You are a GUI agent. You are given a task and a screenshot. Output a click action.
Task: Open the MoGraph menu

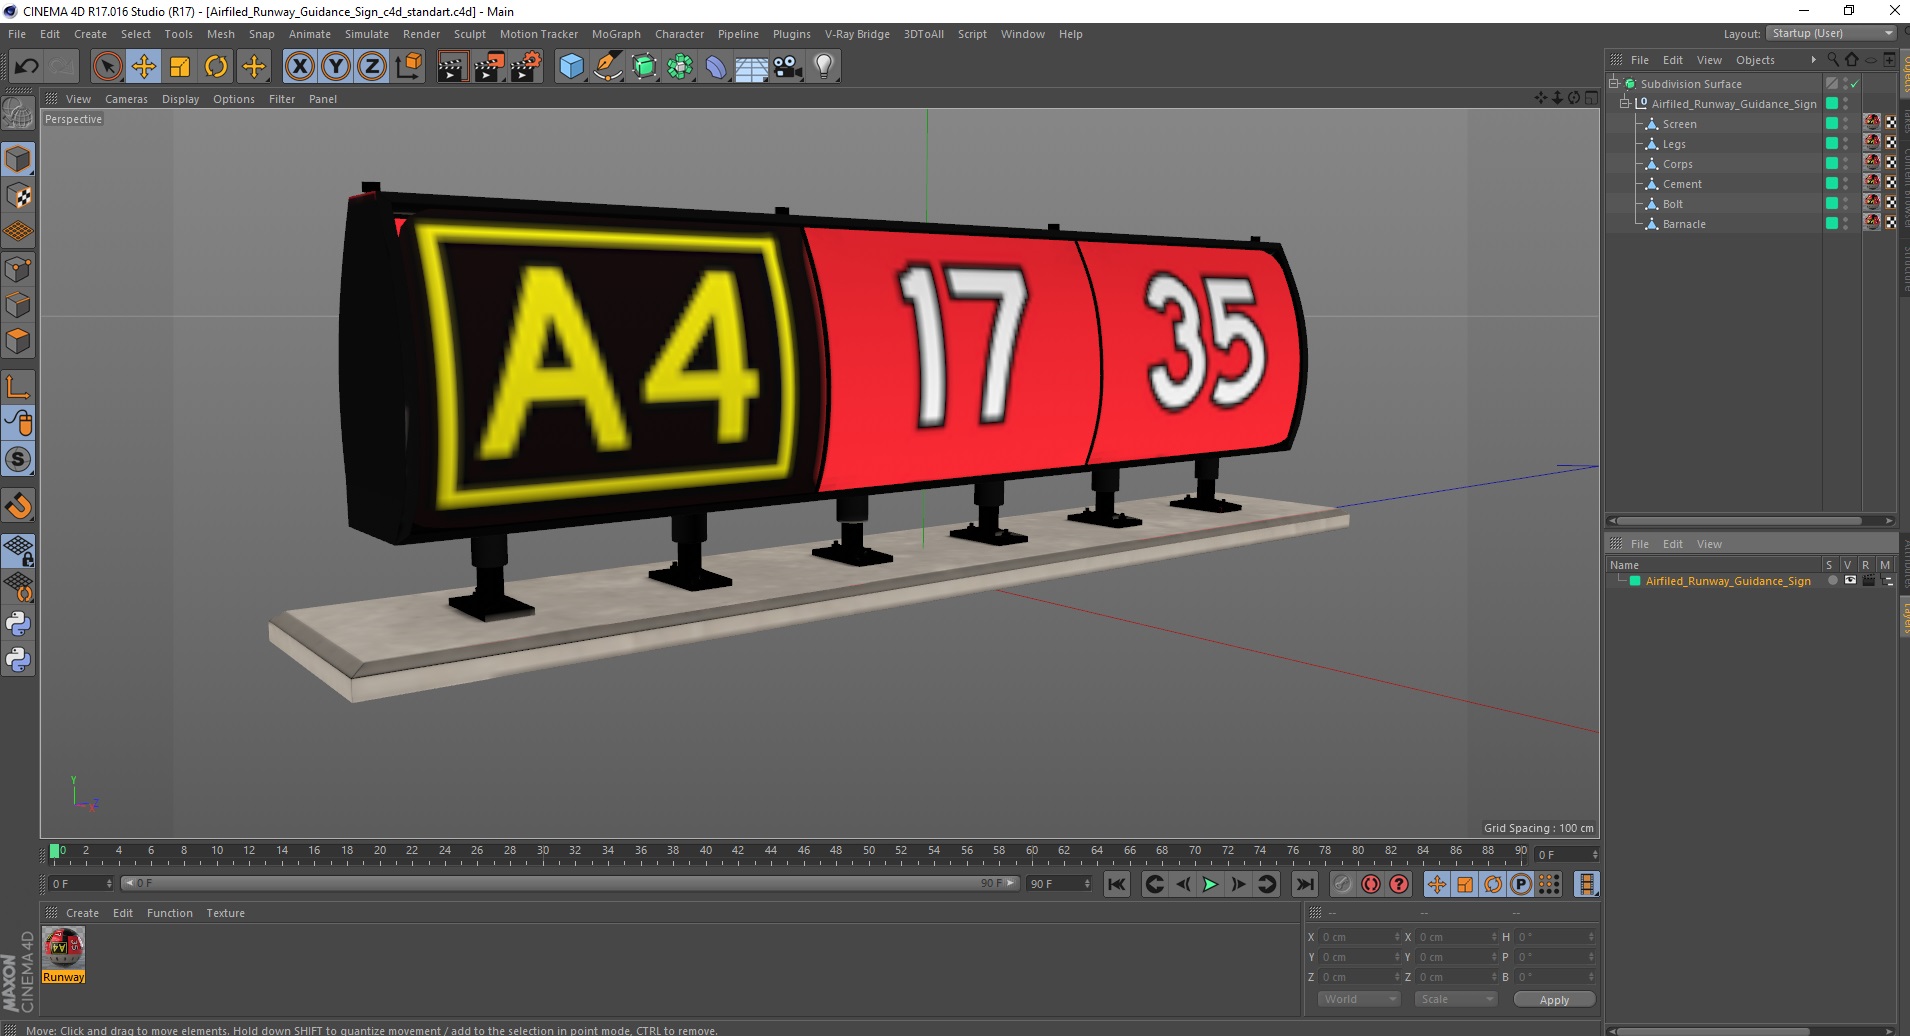[x=616, y=34]
